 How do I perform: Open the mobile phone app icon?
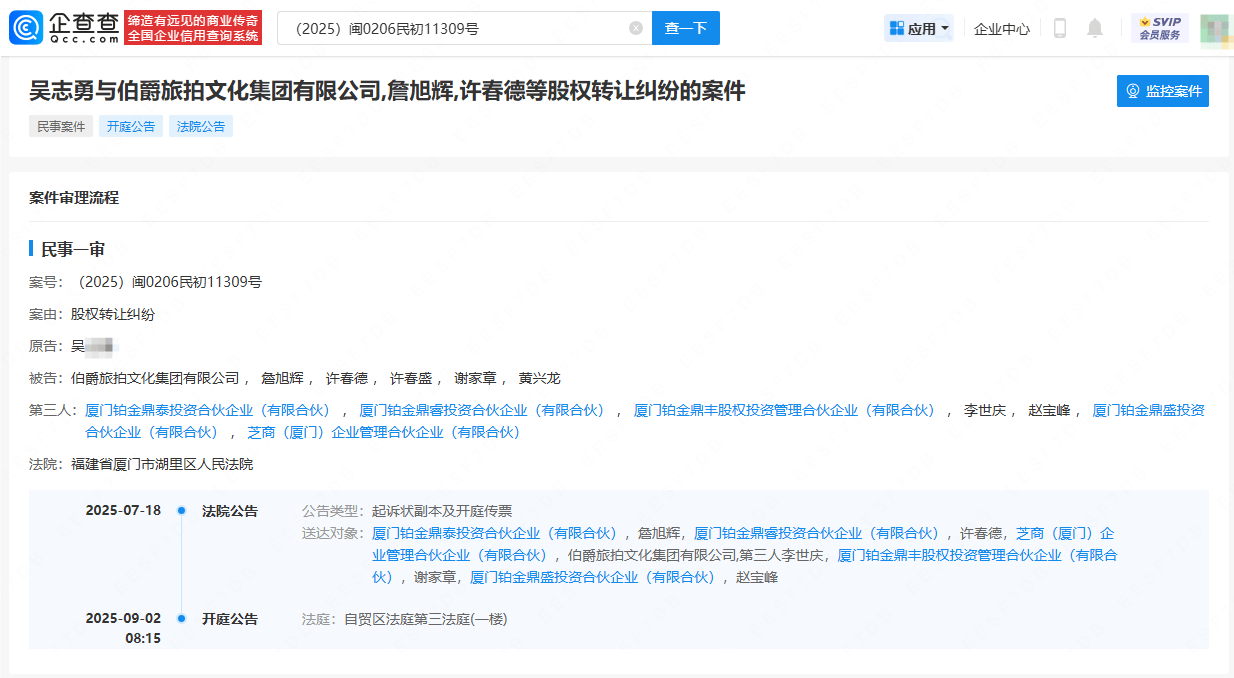point(1060,28)
